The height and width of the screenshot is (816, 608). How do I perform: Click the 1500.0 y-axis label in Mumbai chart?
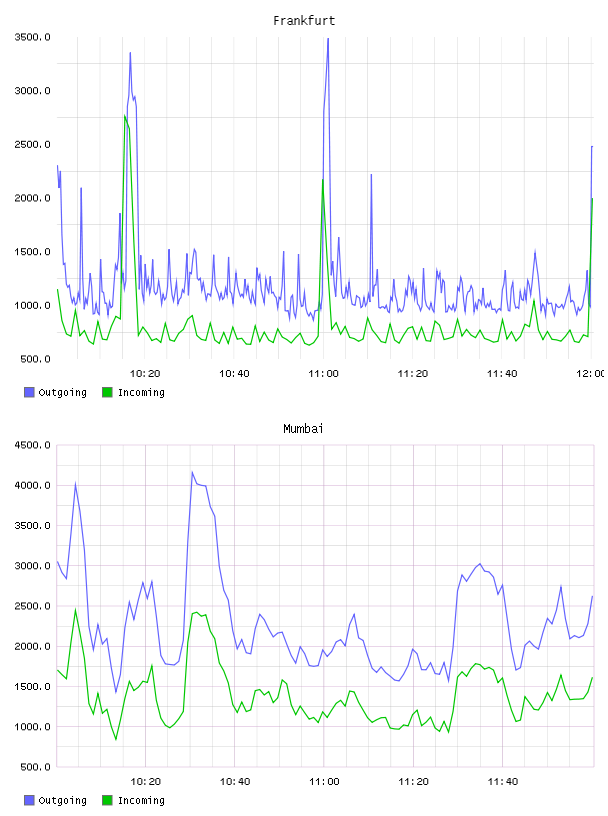[33, 686]
